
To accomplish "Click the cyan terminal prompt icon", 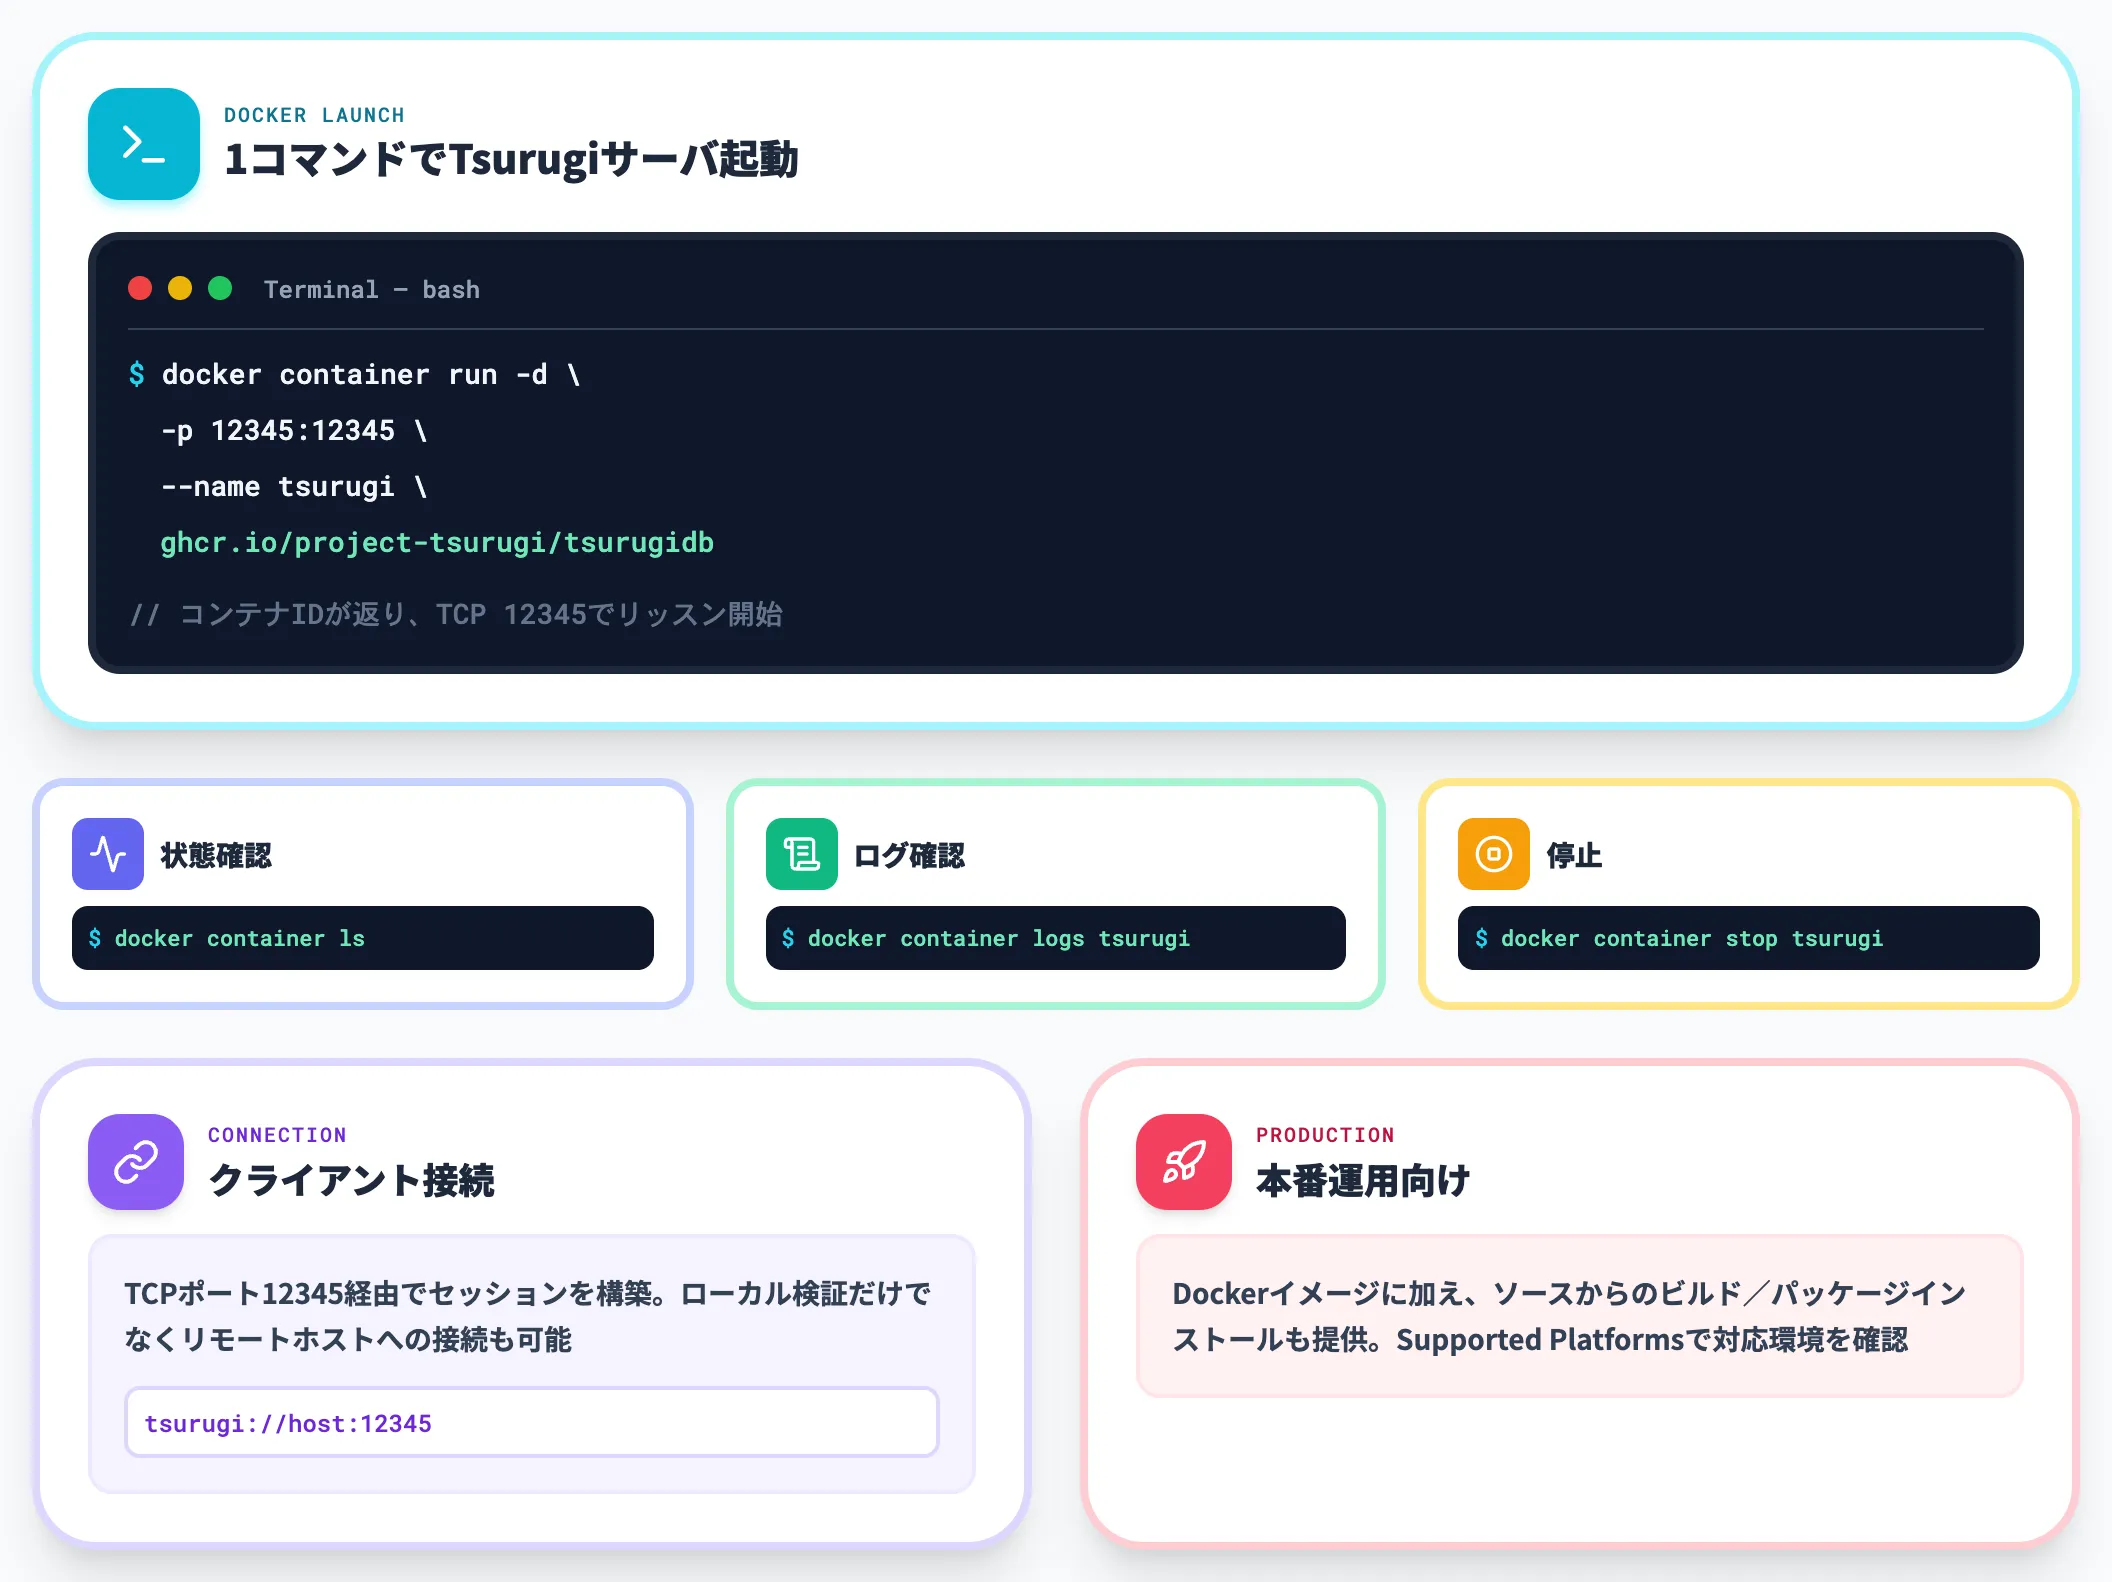I will click(144, 144).
